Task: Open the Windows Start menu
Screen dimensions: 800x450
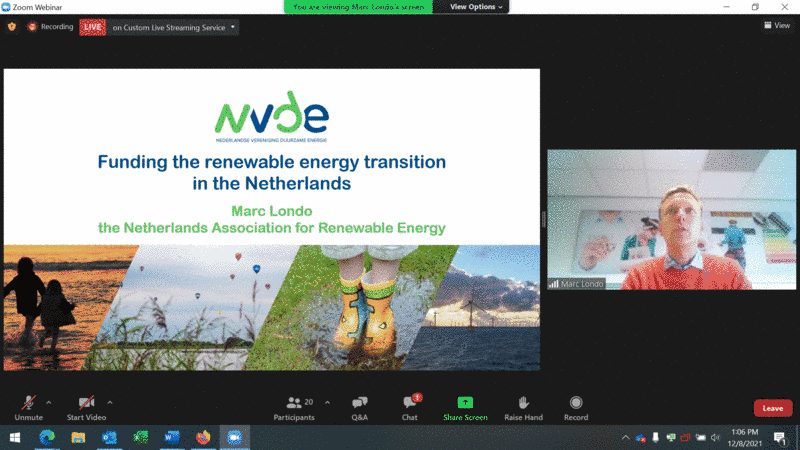Action: click(14, 437)
